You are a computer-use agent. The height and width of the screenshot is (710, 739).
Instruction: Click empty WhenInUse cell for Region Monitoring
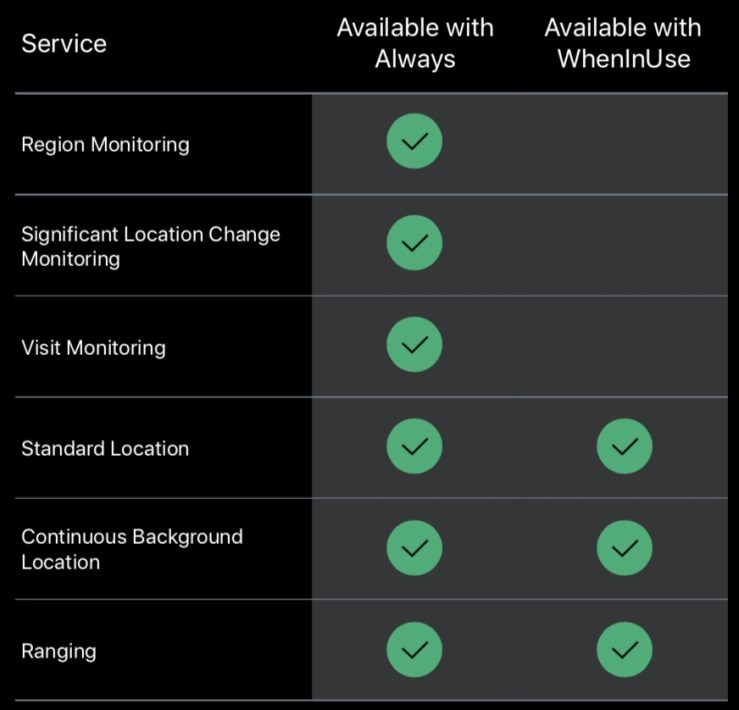(x=624, y=144)
